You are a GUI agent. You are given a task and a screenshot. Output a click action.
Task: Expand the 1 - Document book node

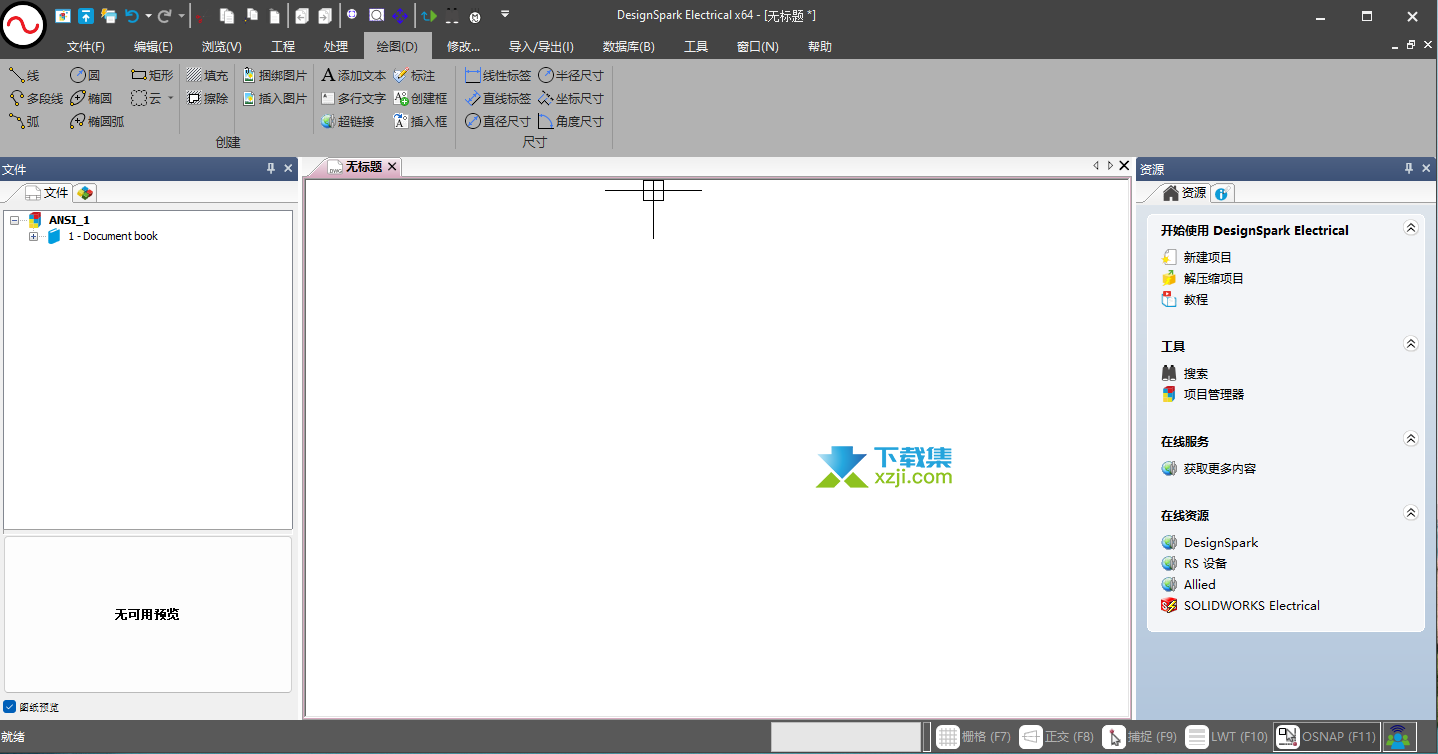tap(34, 237)
